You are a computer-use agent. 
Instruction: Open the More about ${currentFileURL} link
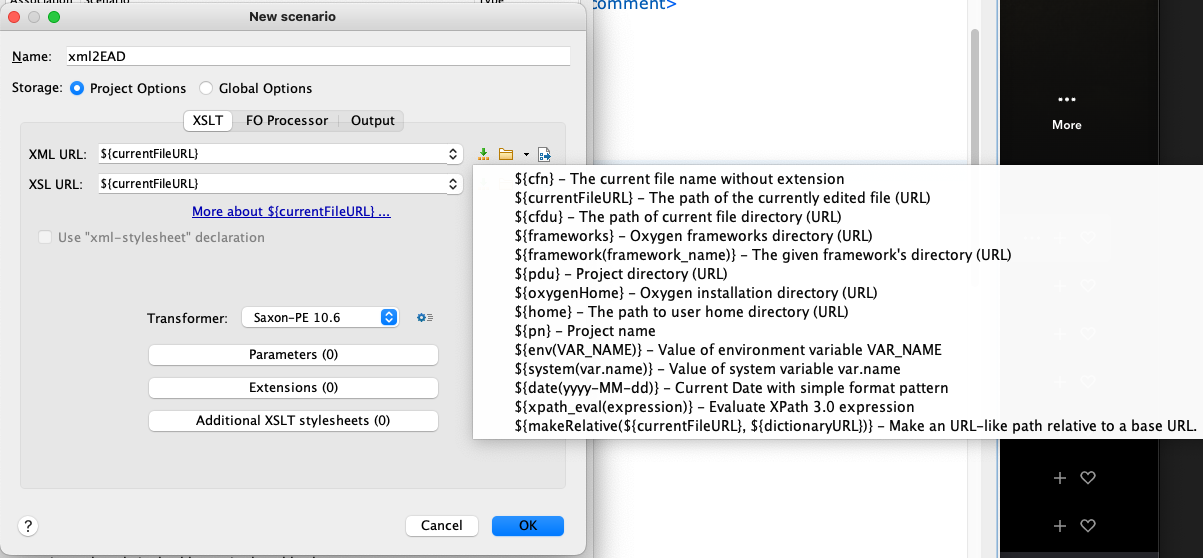pos(291,212)
